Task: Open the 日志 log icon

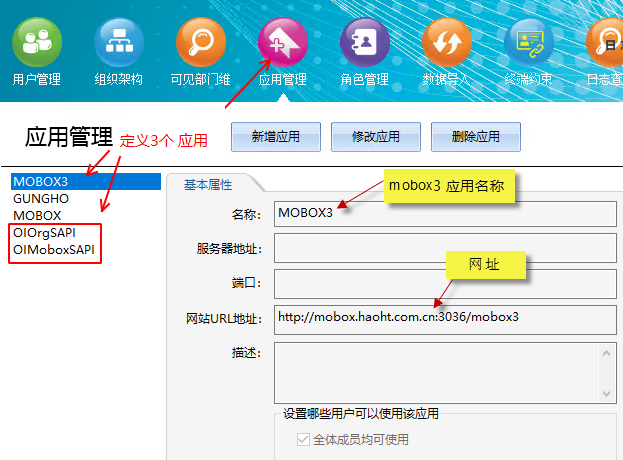Action: click(606, 42)
